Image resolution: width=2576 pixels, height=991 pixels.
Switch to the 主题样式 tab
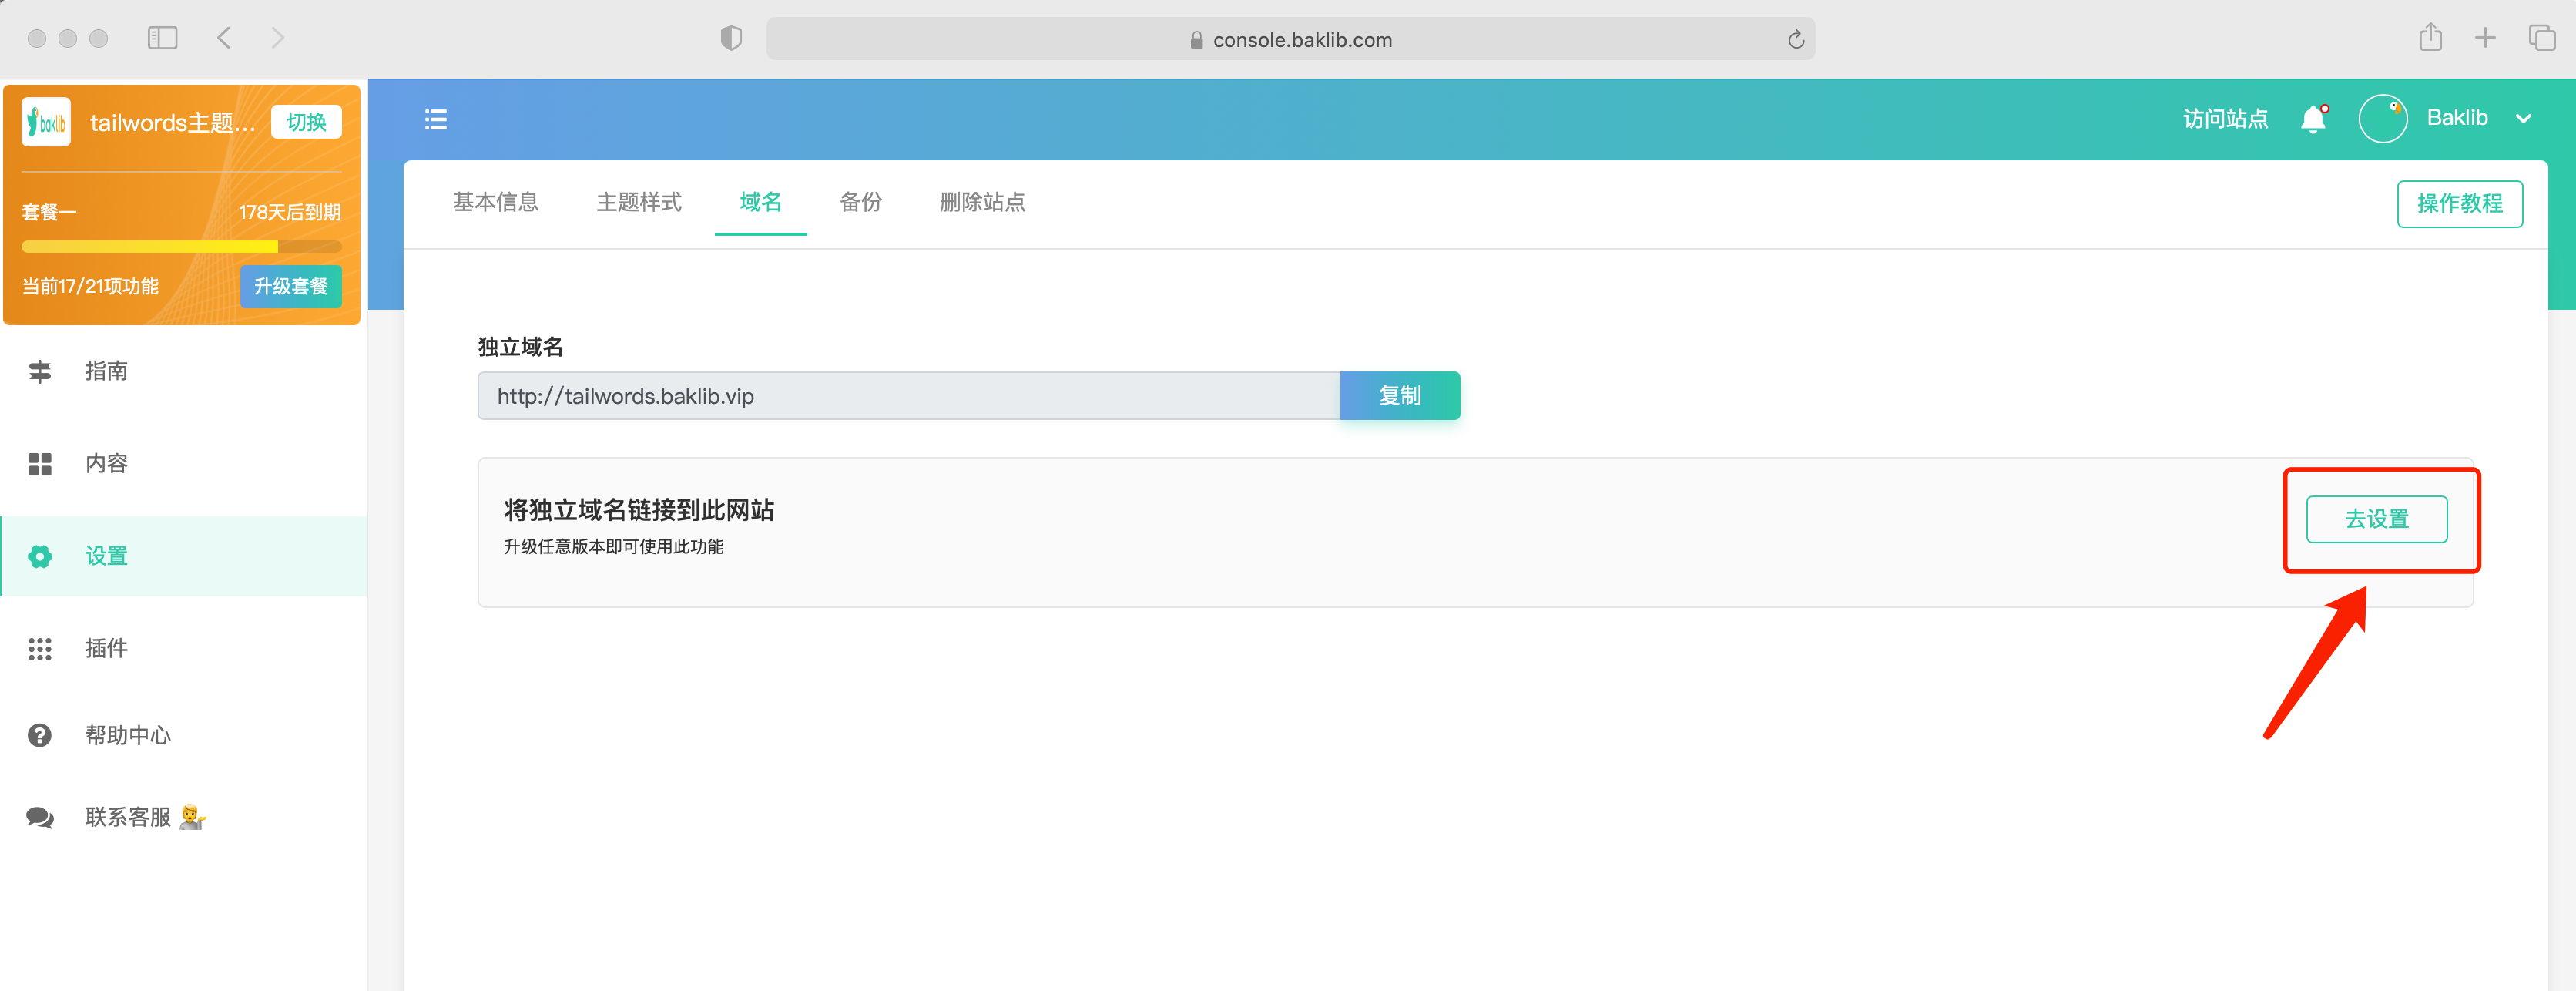[x=639, y=202]
